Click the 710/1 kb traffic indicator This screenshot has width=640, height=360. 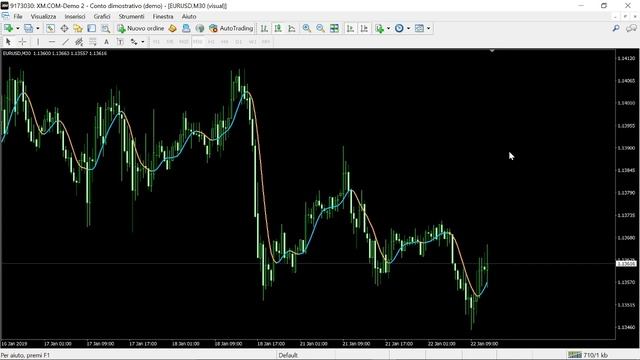pos(596,355)
